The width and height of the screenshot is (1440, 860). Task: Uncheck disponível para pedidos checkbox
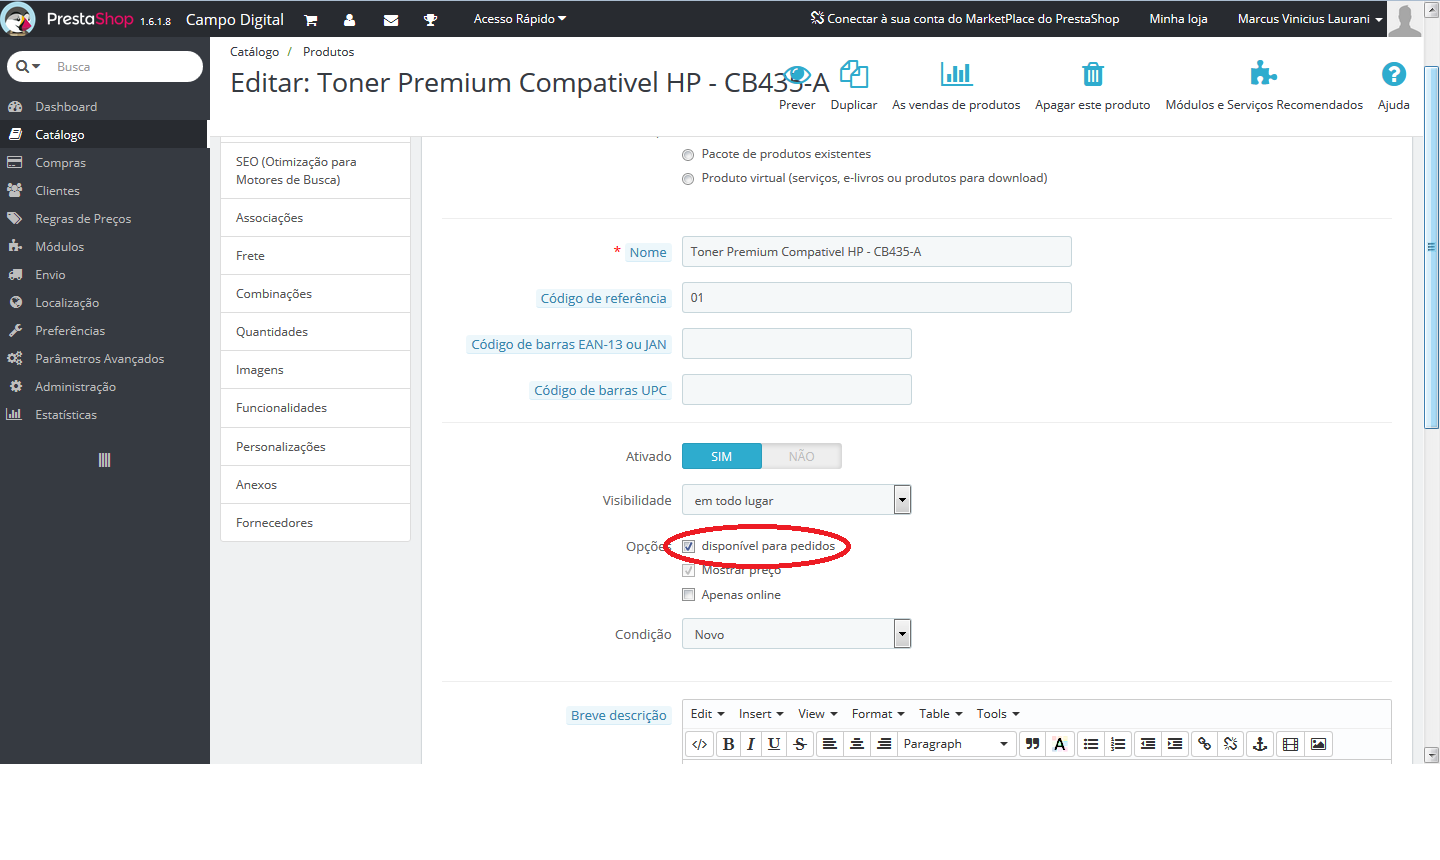688,546
